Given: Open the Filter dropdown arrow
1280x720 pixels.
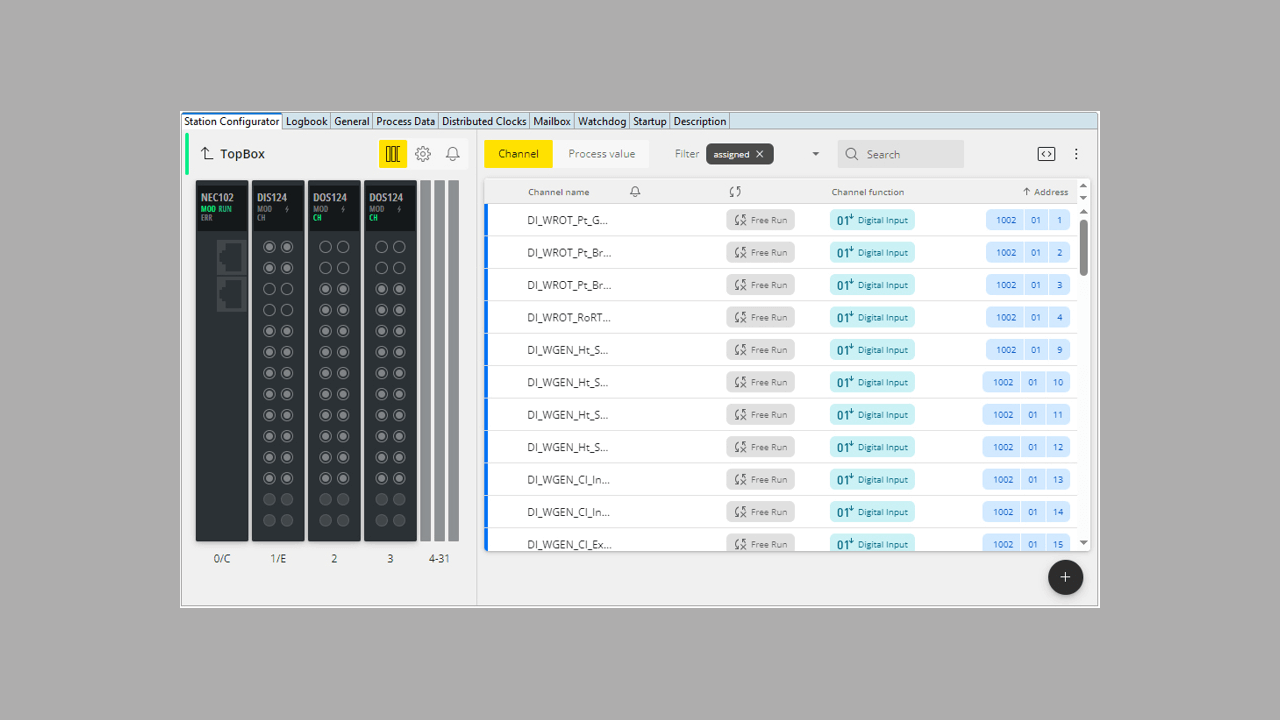Looking at the screenshot, I should coord(814,154).
